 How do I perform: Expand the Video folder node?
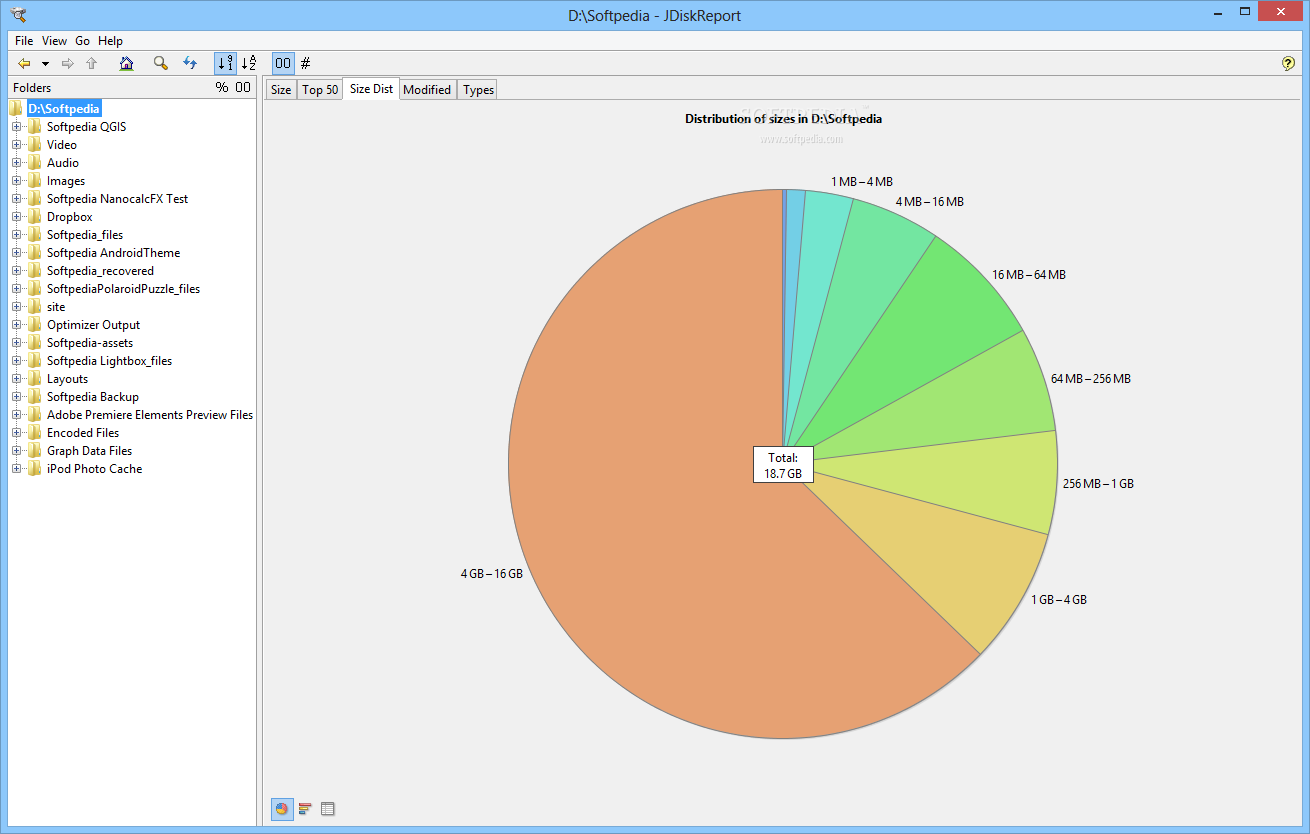tap(16, 145)
